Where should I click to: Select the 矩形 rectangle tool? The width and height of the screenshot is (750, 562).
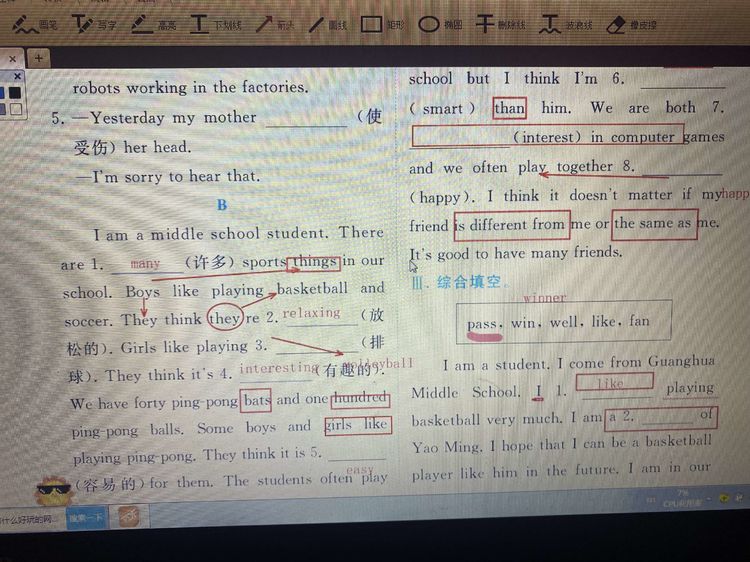[x=382, y=23]
